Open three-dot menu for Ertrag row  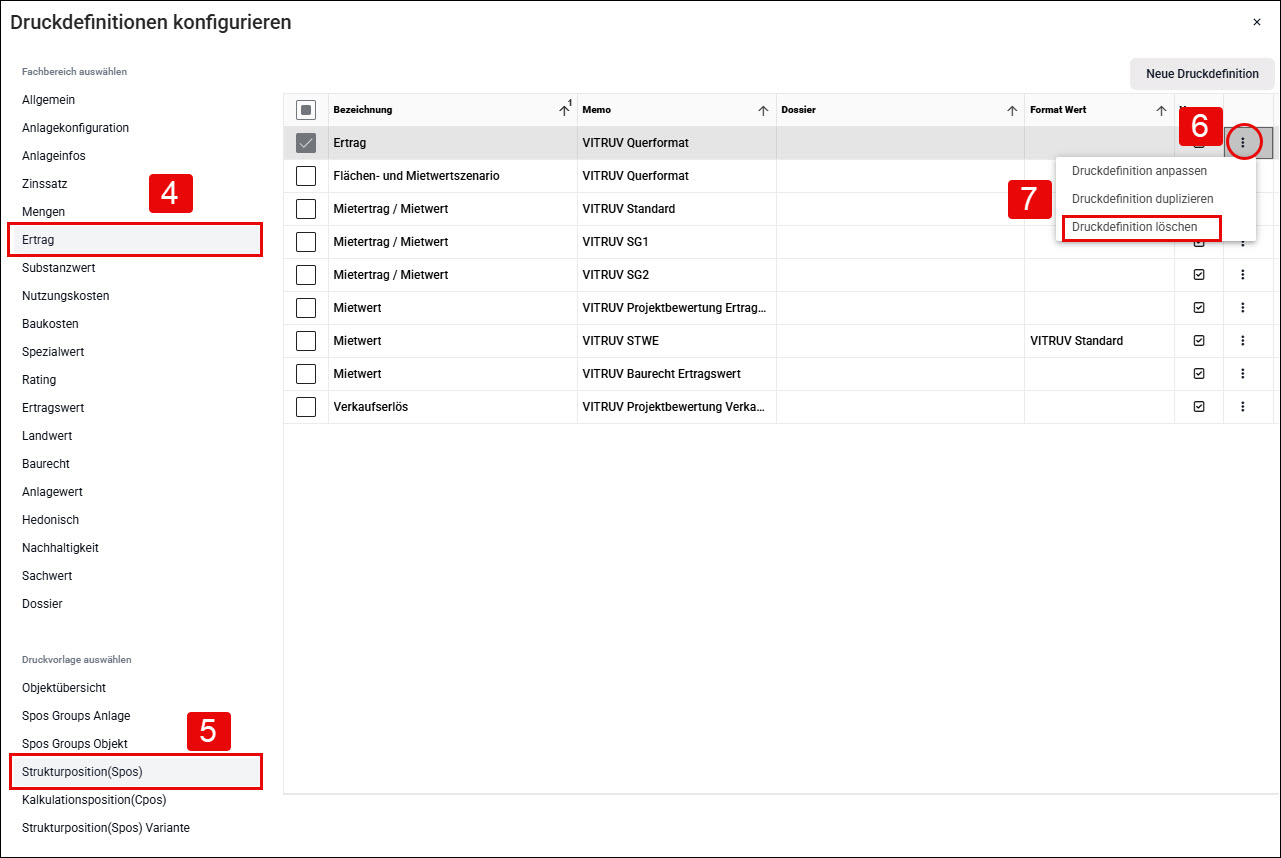[1243, 143]
